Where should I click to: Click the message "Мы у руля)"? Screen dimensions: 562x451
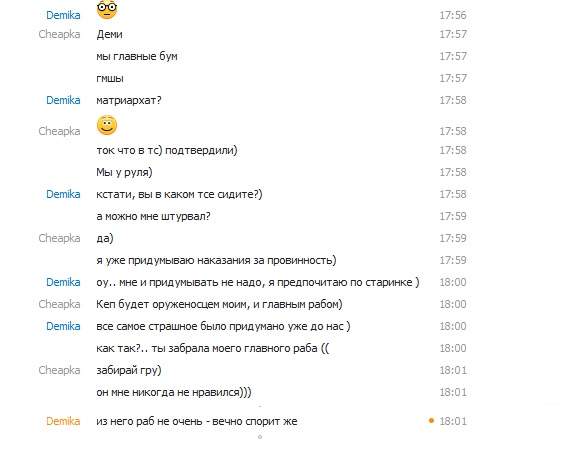[x=124, y=172]
